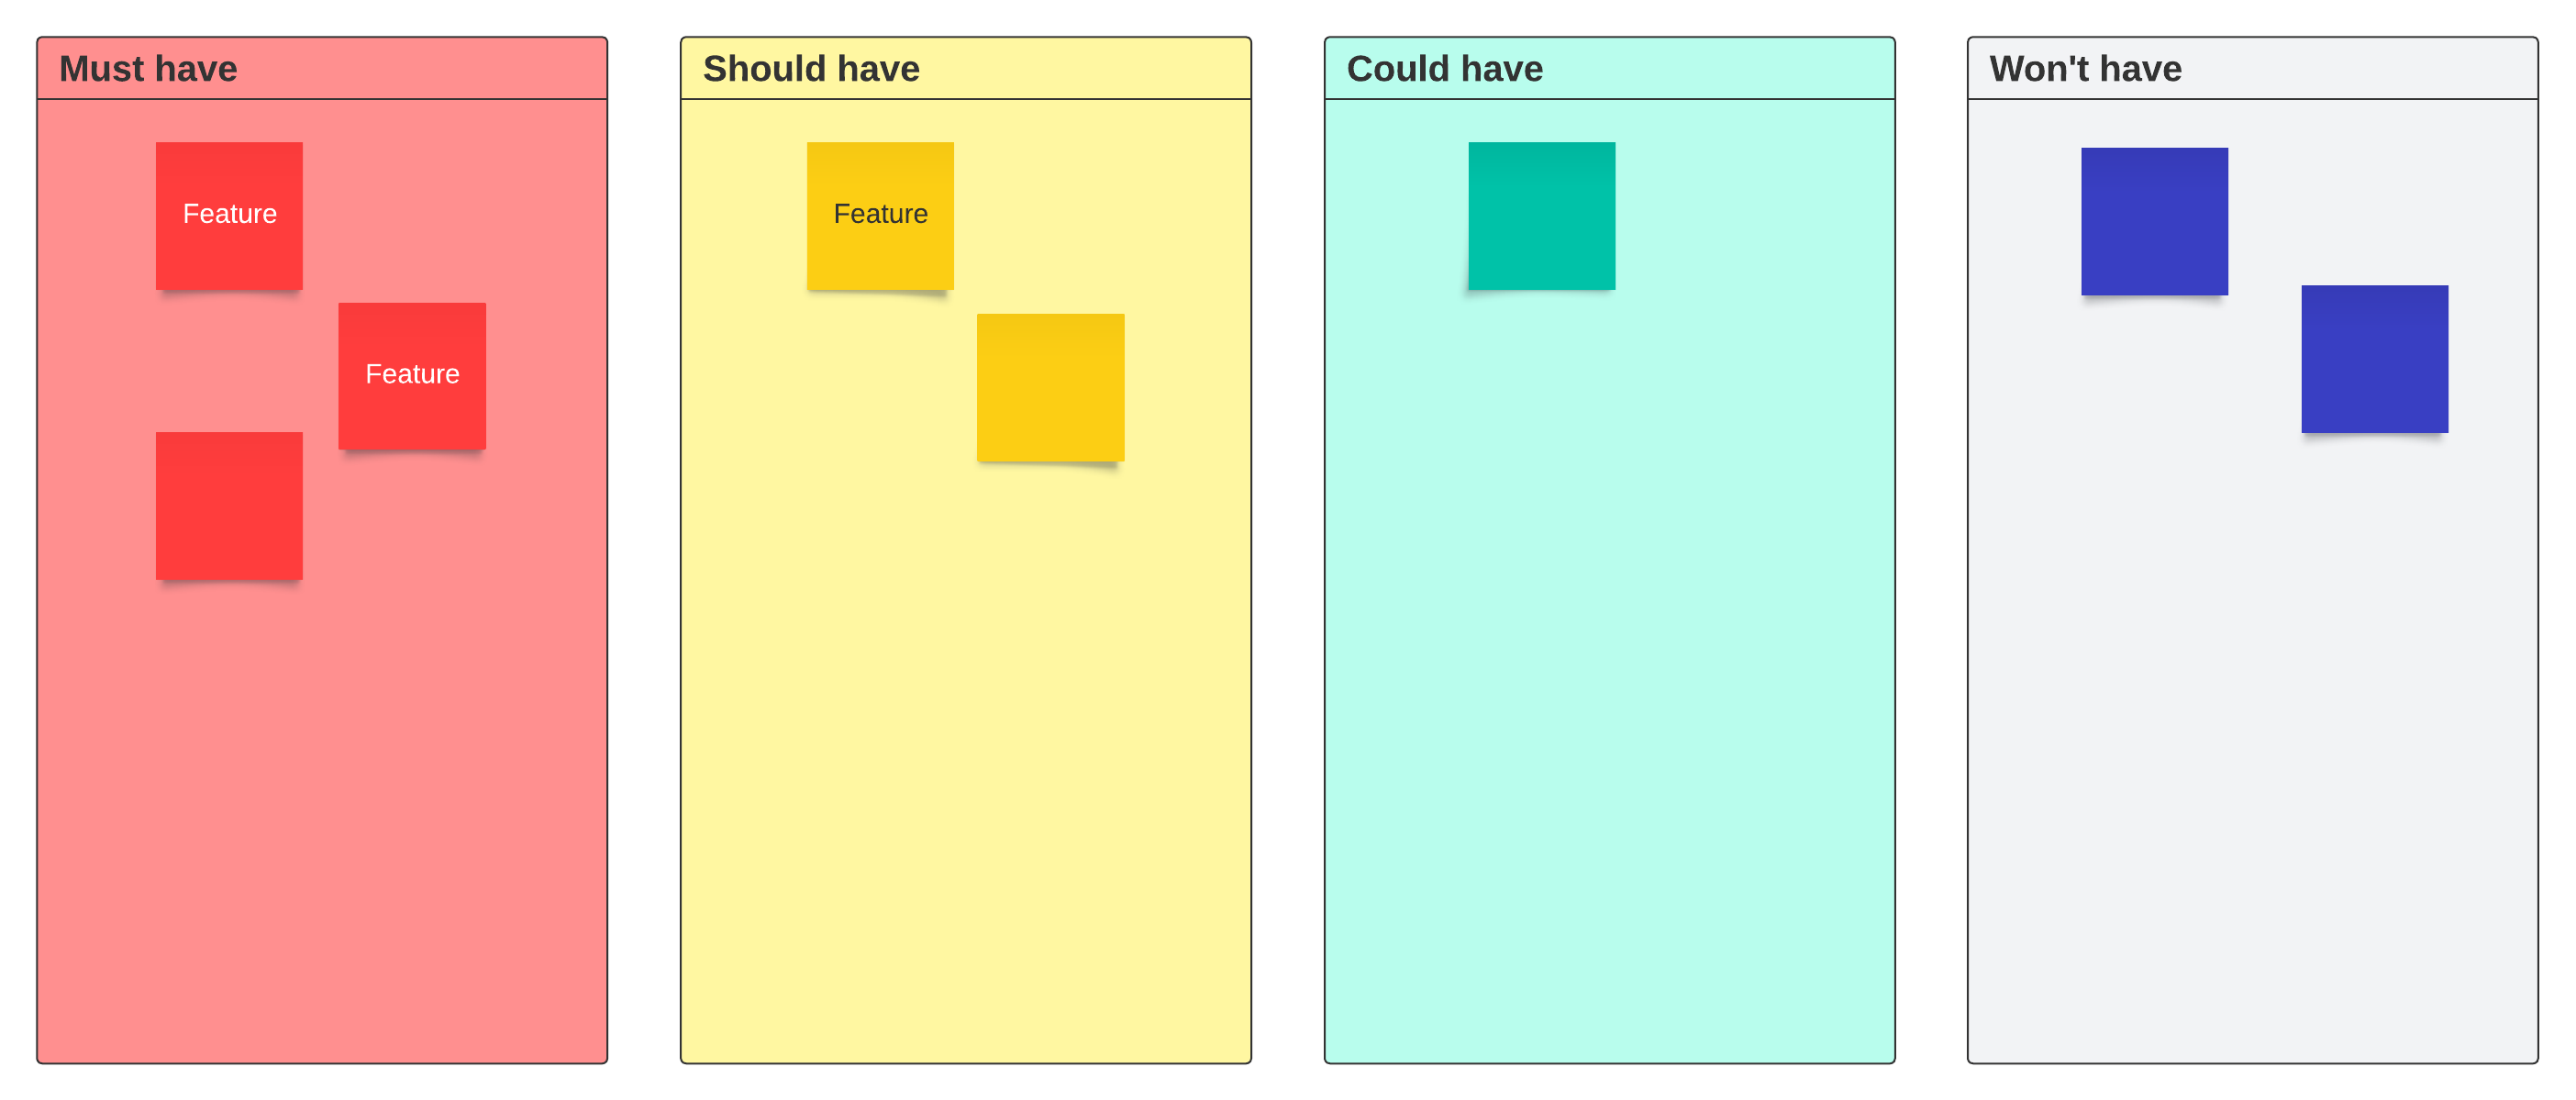2576x1100 pixels.
Task: Select the lower blue sticky note
Action: [x=2374, y=358]
